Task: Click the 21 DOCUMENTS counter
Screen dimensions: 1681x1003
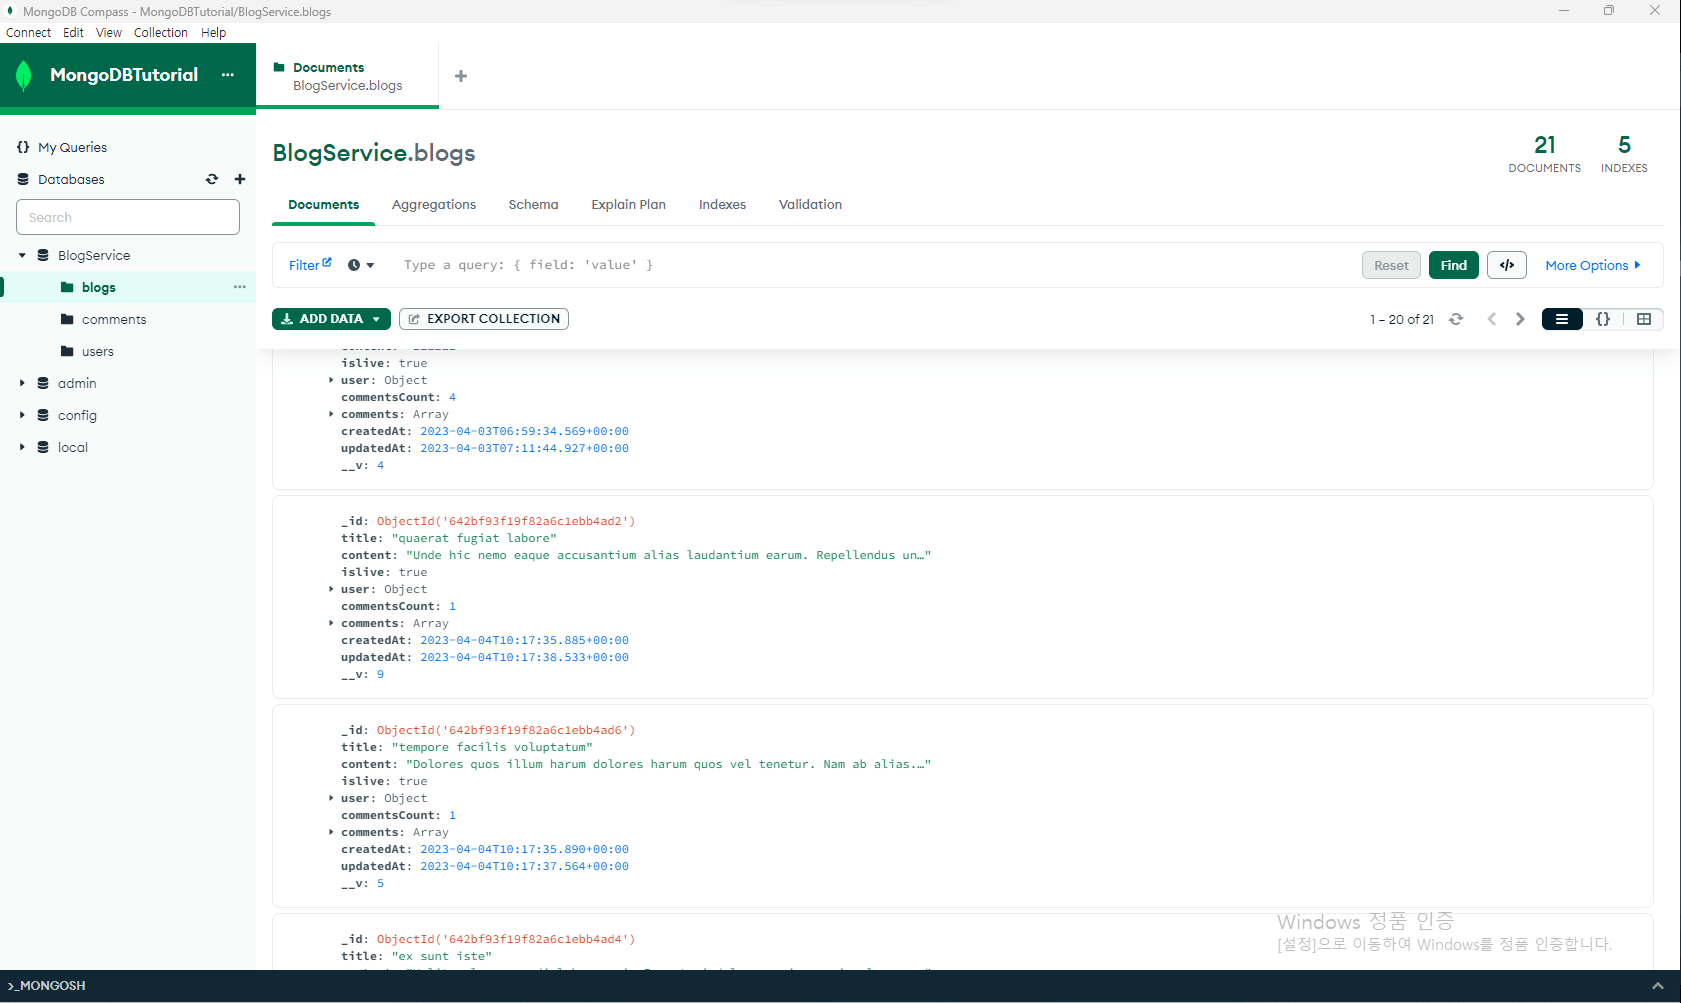Action: click(1545, 154)
